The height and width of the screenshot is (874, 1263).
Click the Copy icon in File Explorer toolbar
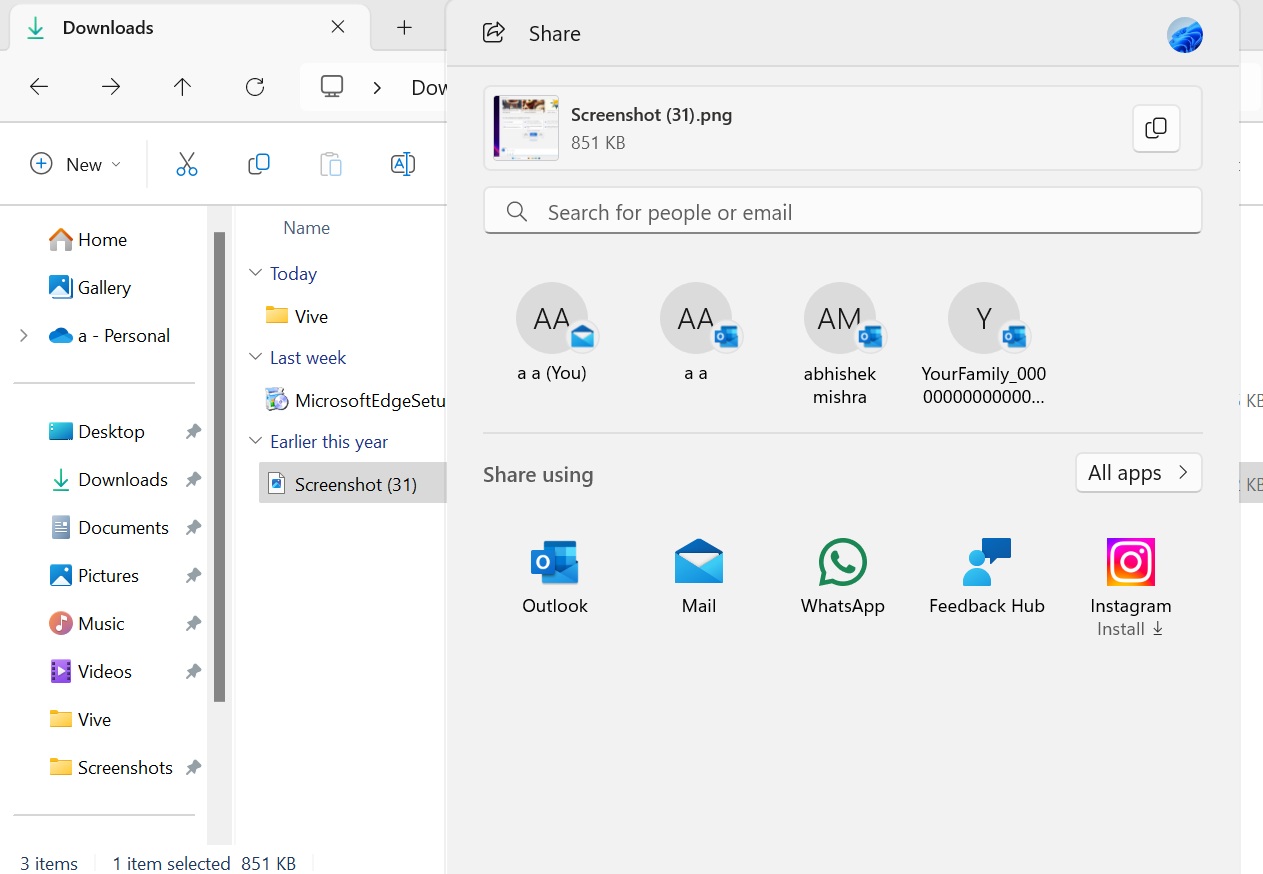click(x=259, y=164)
